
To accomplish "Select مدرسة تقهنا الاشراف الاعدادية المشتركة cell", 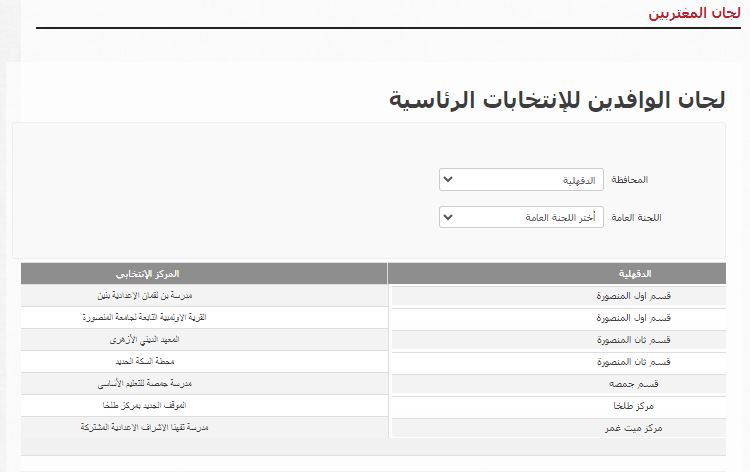I will 204,427.
